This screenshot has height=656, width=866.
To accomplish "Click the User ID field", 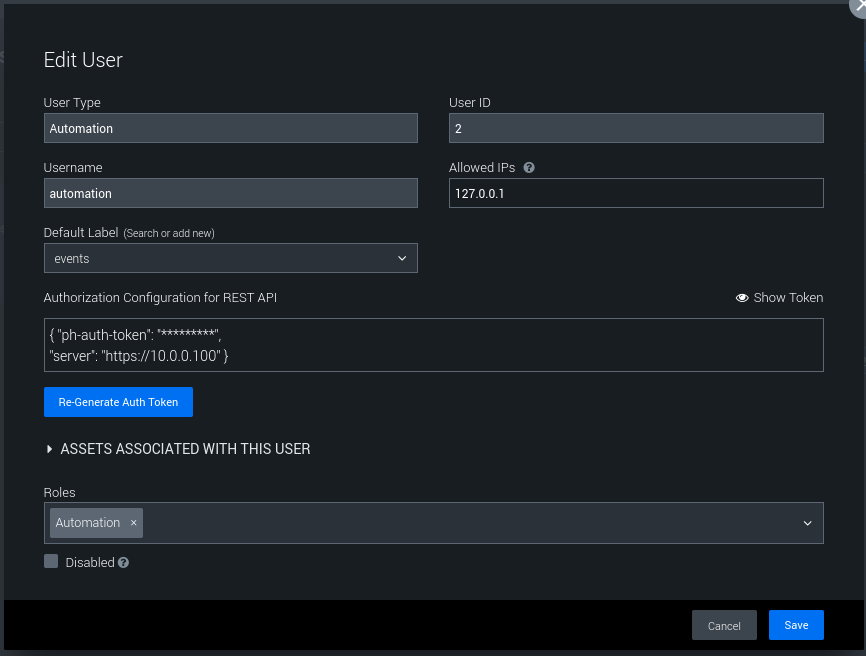I will coord(636,128).
